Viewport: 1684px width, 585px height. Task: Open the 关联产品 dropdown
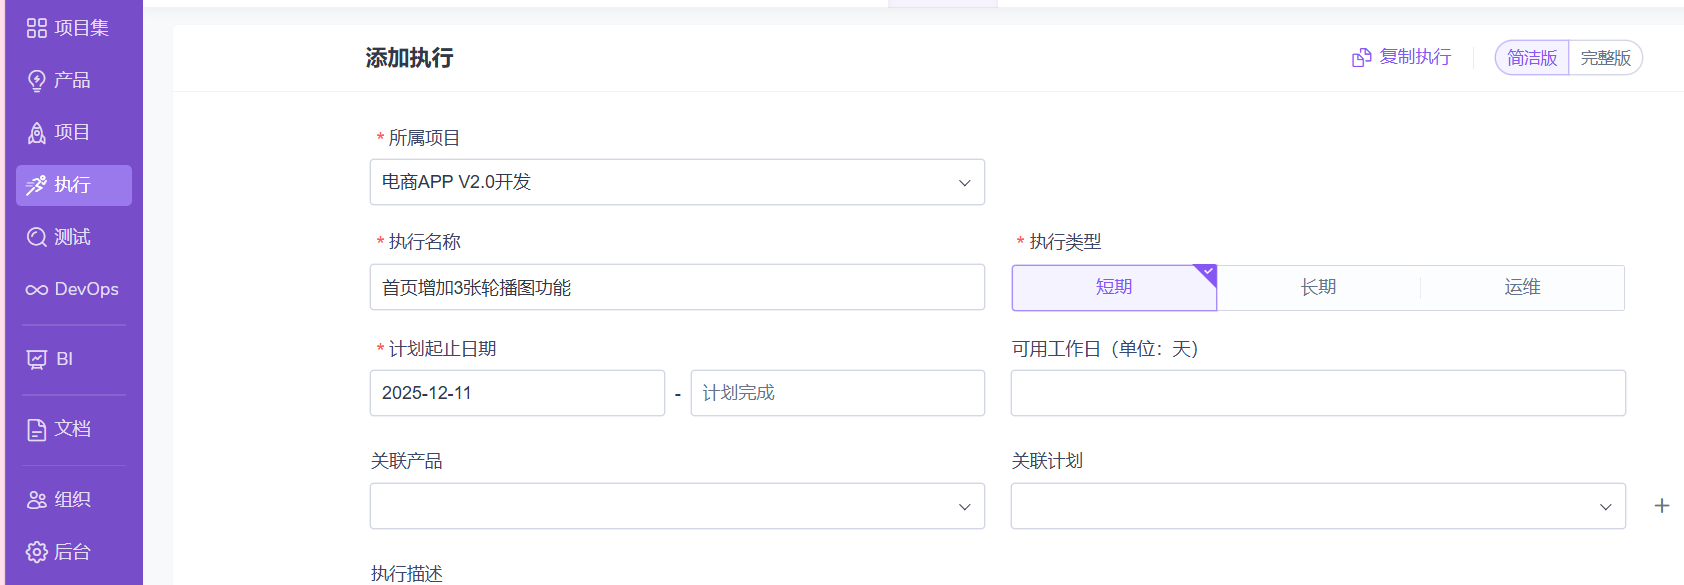pyautogui.click(x=677, y=506)
